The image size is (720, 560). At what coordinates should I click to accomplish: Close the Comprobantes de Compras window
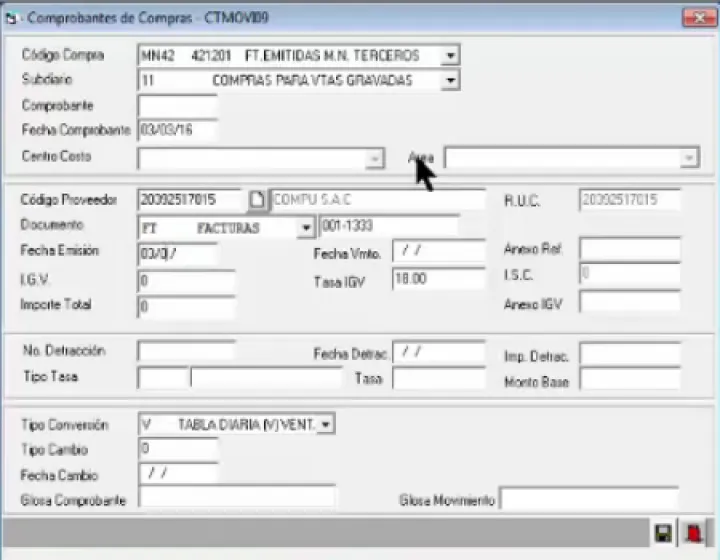(693, 18)
